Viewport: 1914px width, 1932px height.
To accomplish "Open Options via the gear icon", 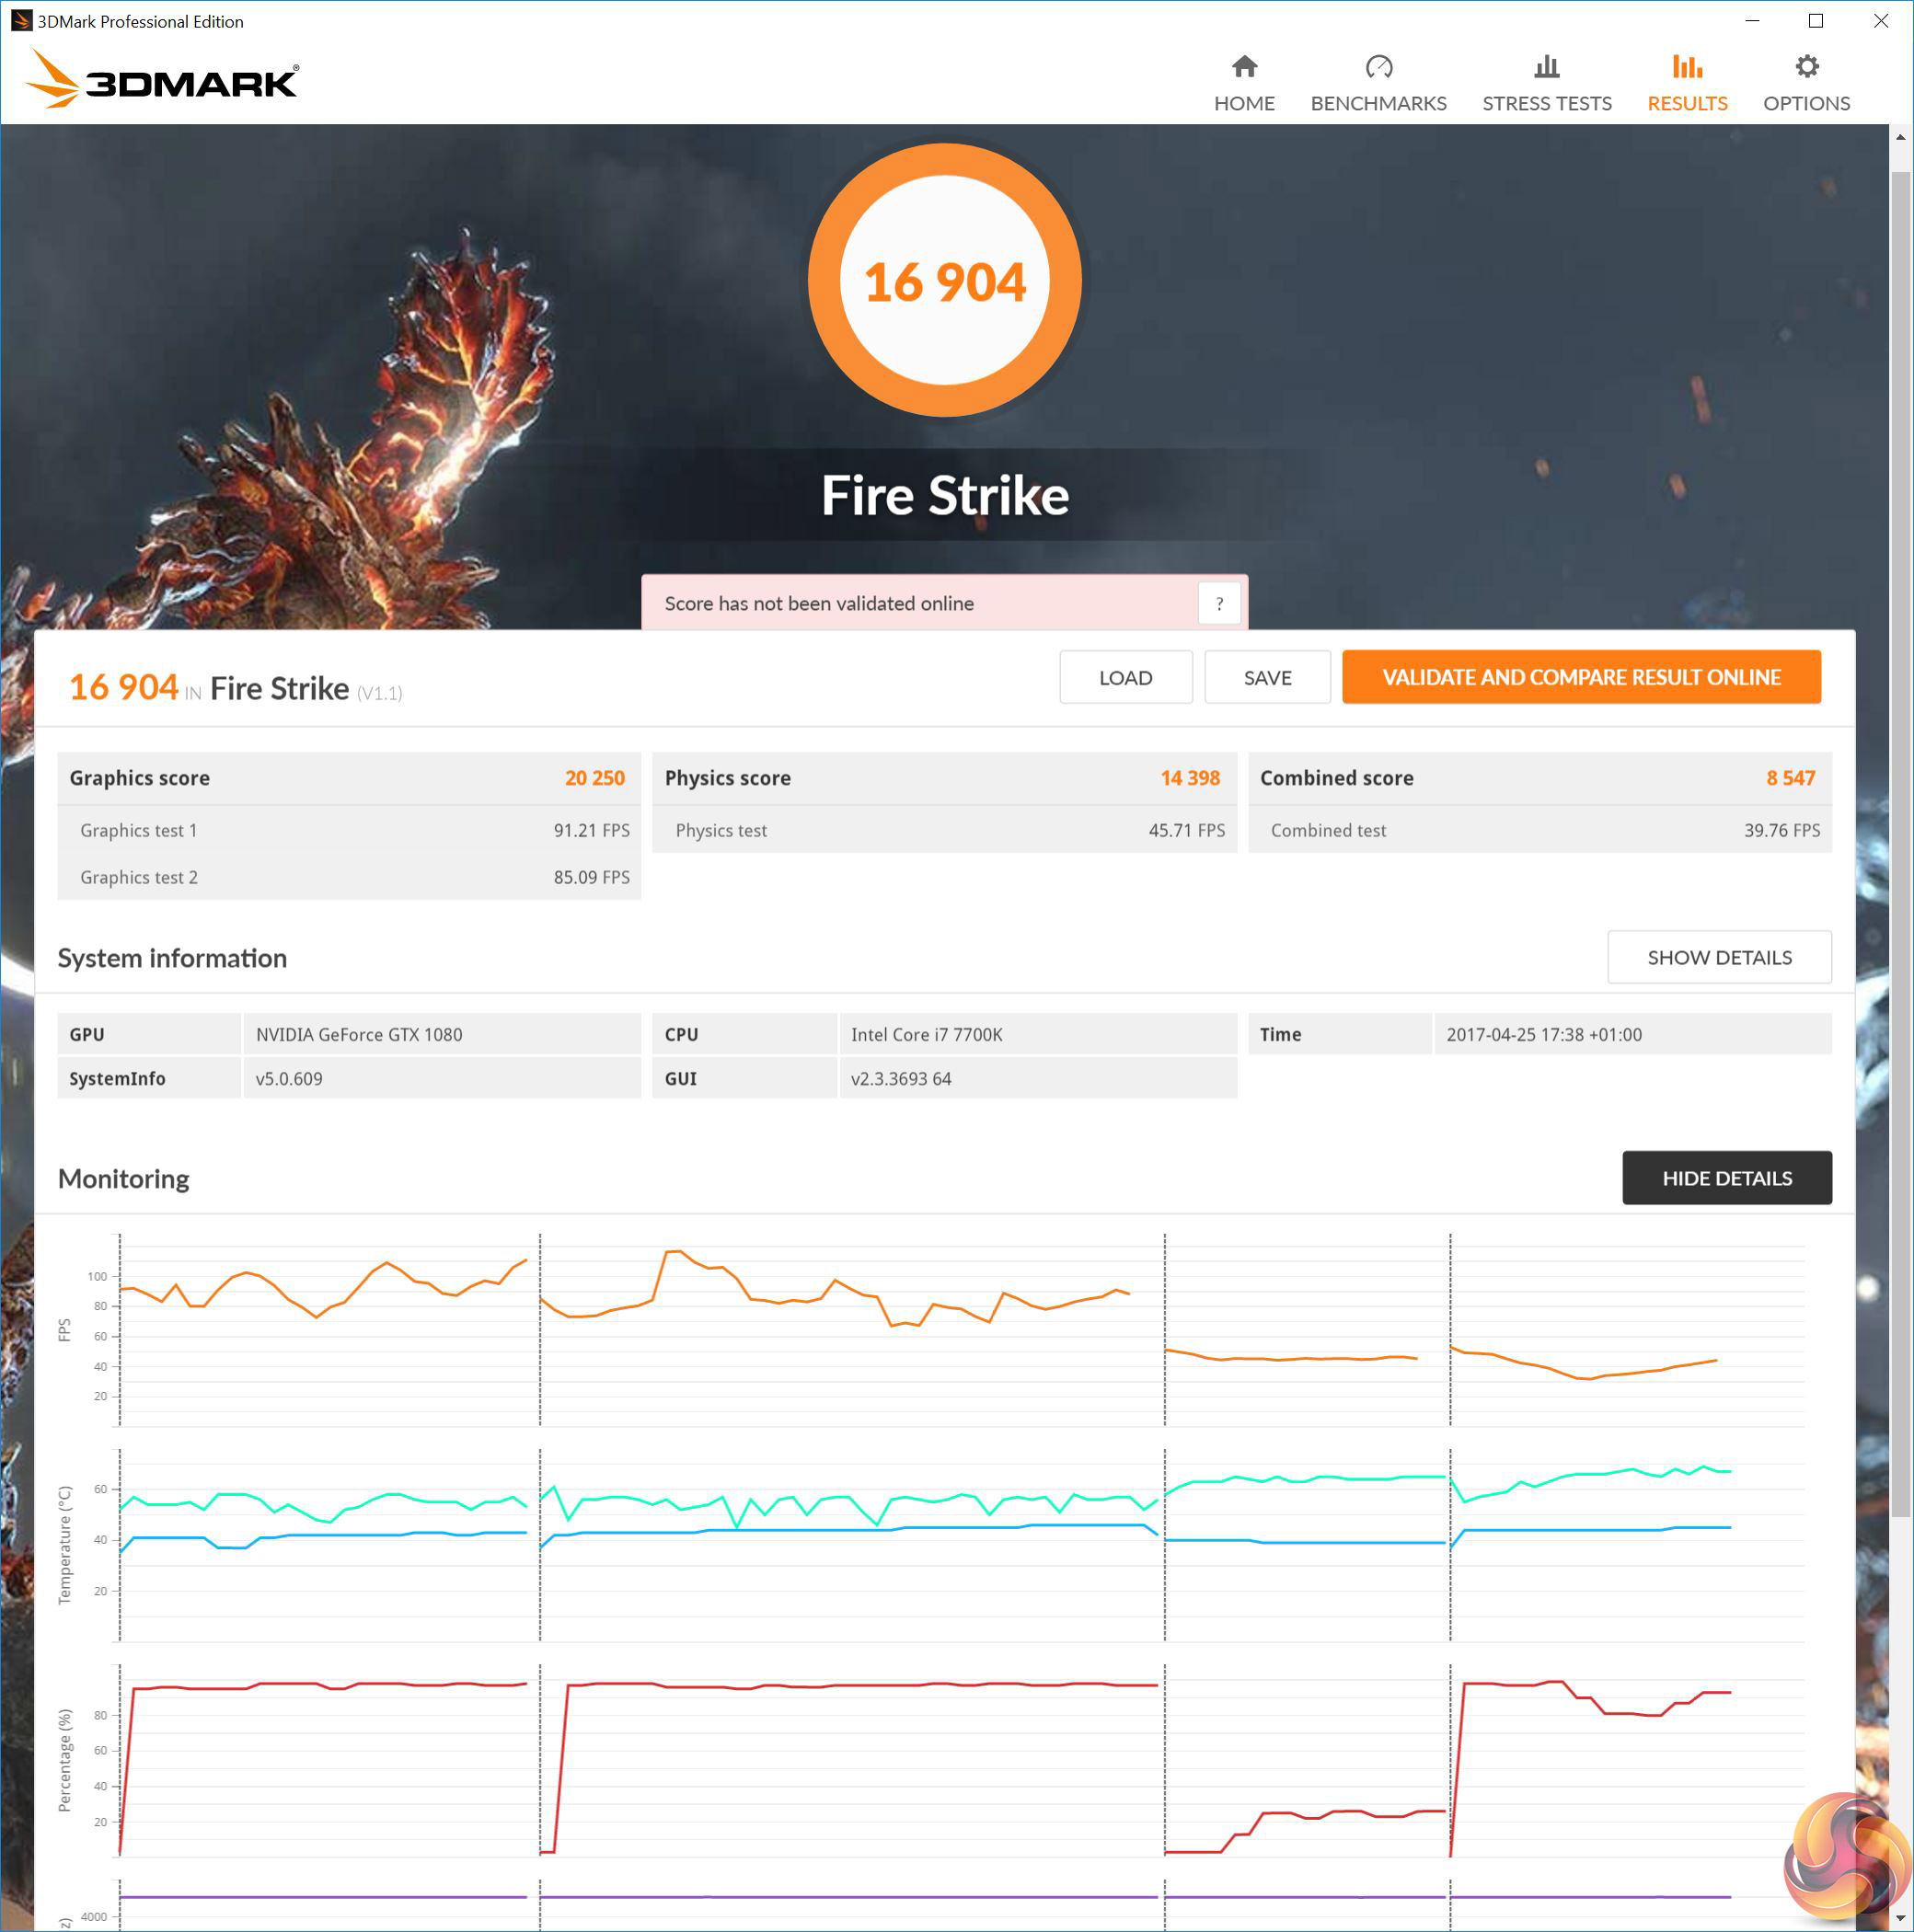I will [1805, 67].
